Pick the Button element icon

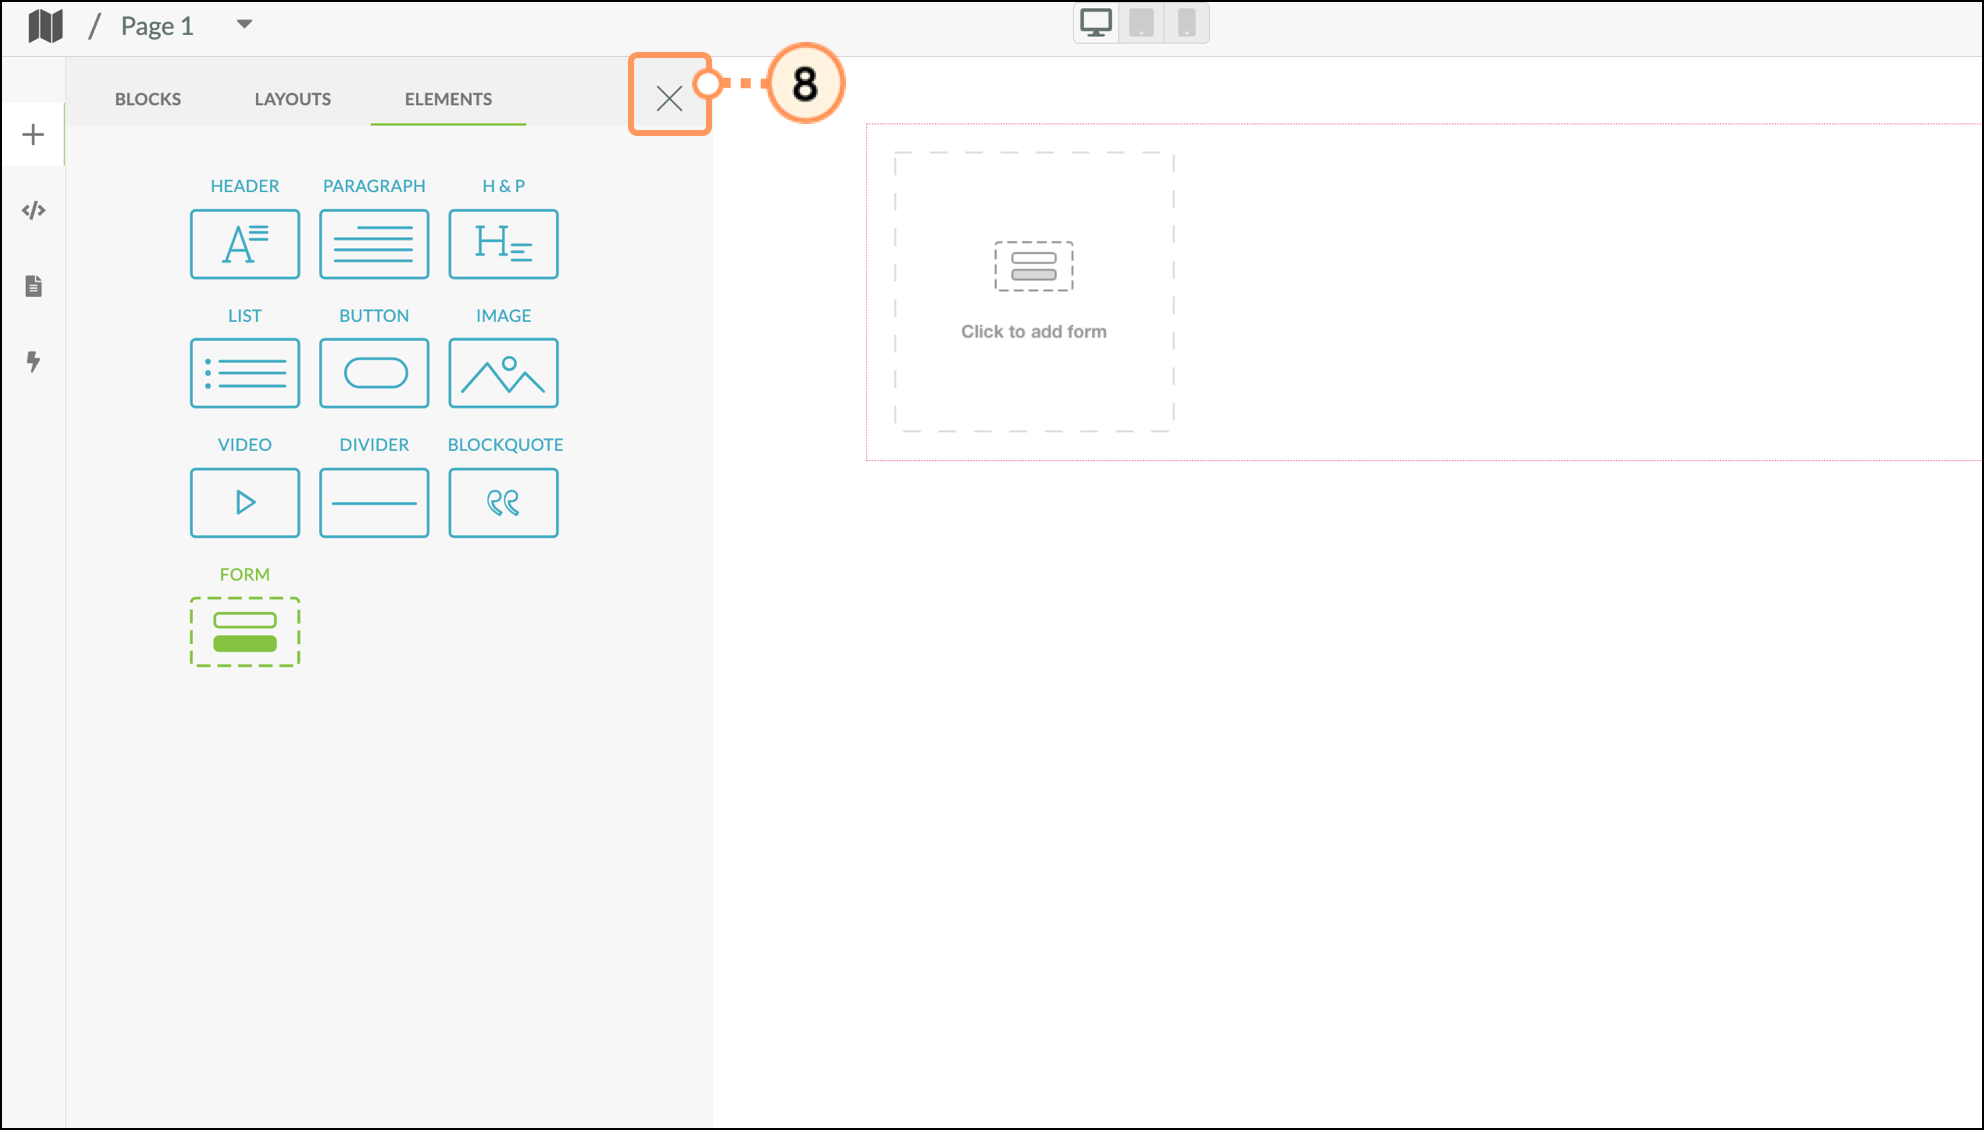374,373
